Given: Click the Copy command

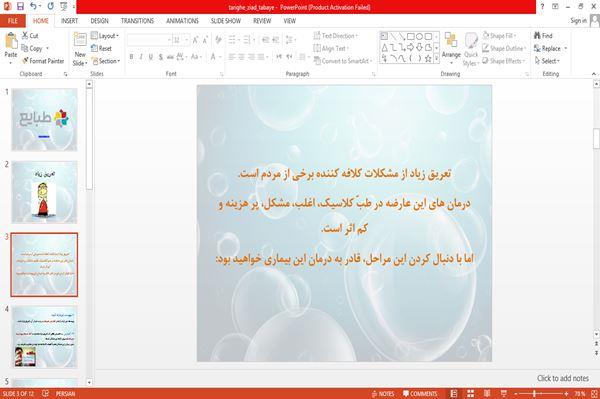Looking at the screenshot, I should [x=32, y=49].
